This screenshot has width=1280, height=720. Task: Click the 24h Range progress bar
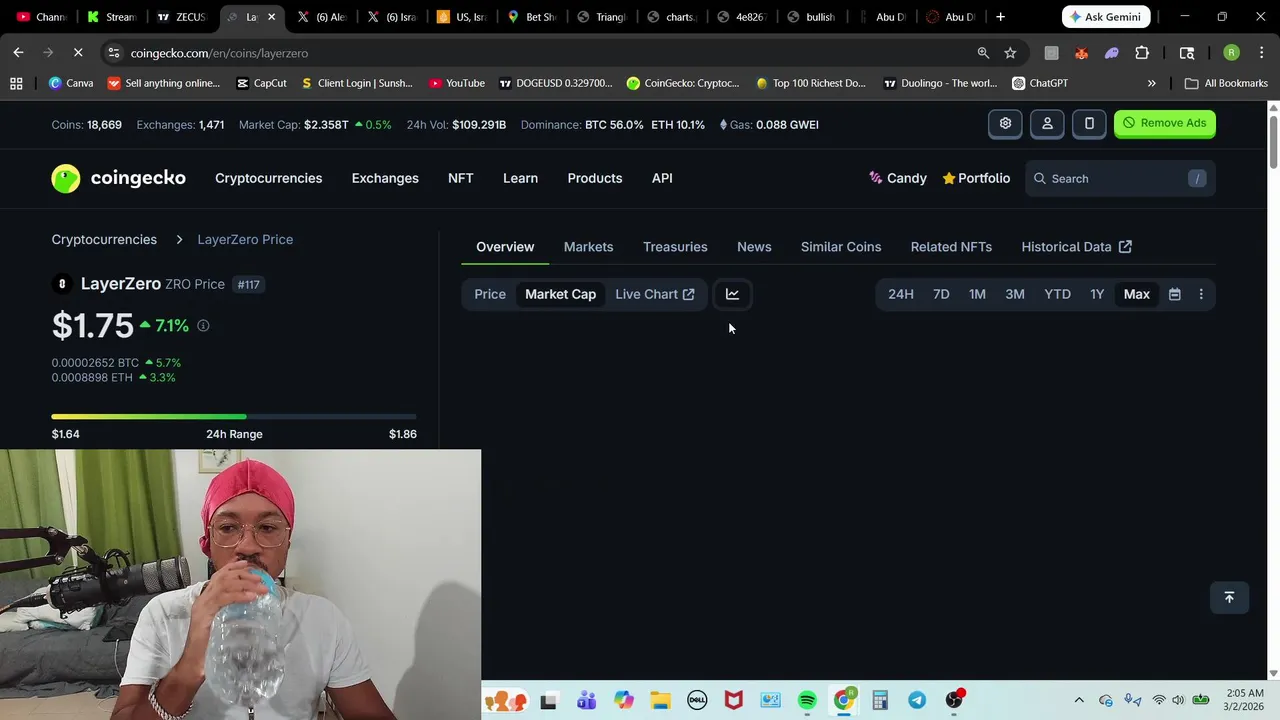234,416
